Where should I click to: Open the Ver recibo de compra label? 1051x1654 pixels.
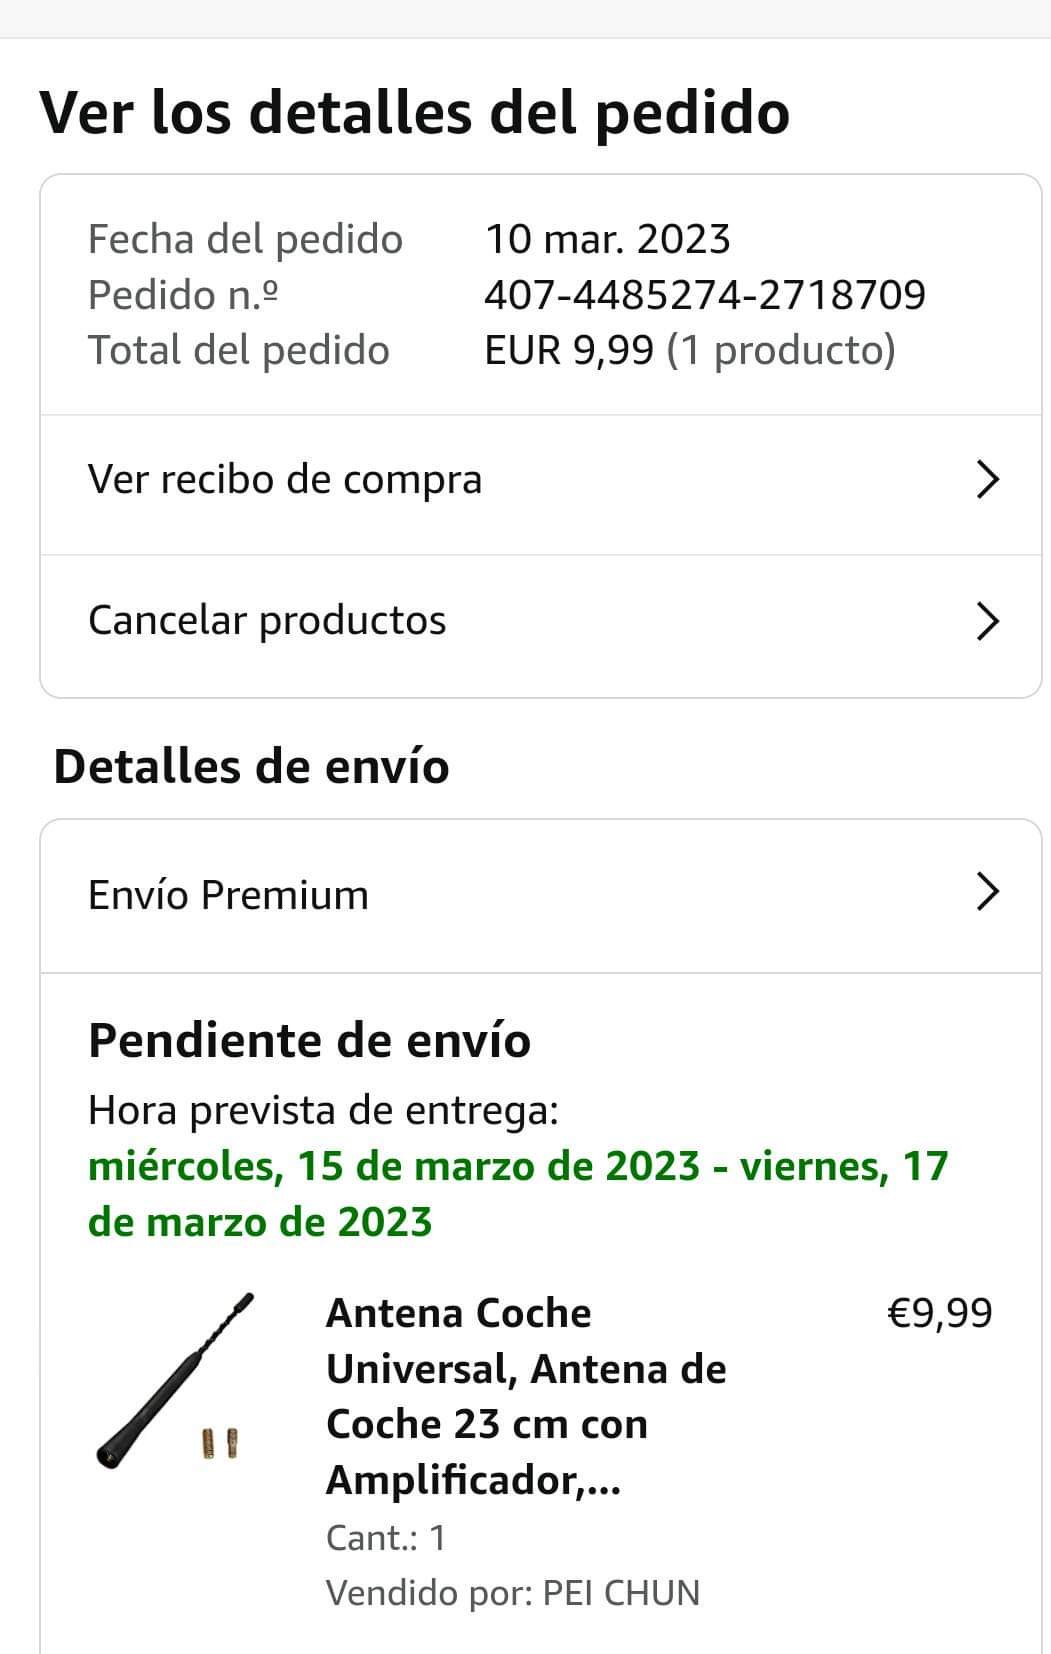coord(285,480)
